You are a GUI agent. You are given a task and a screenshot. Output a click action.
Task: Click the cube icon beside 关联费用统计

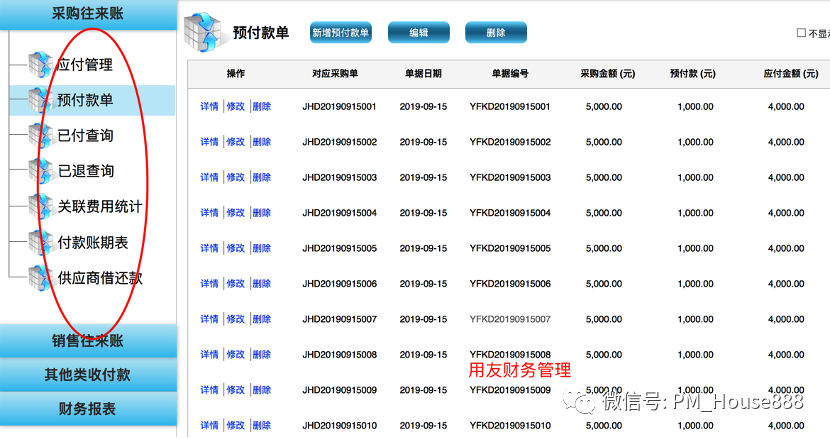point(40,206)
